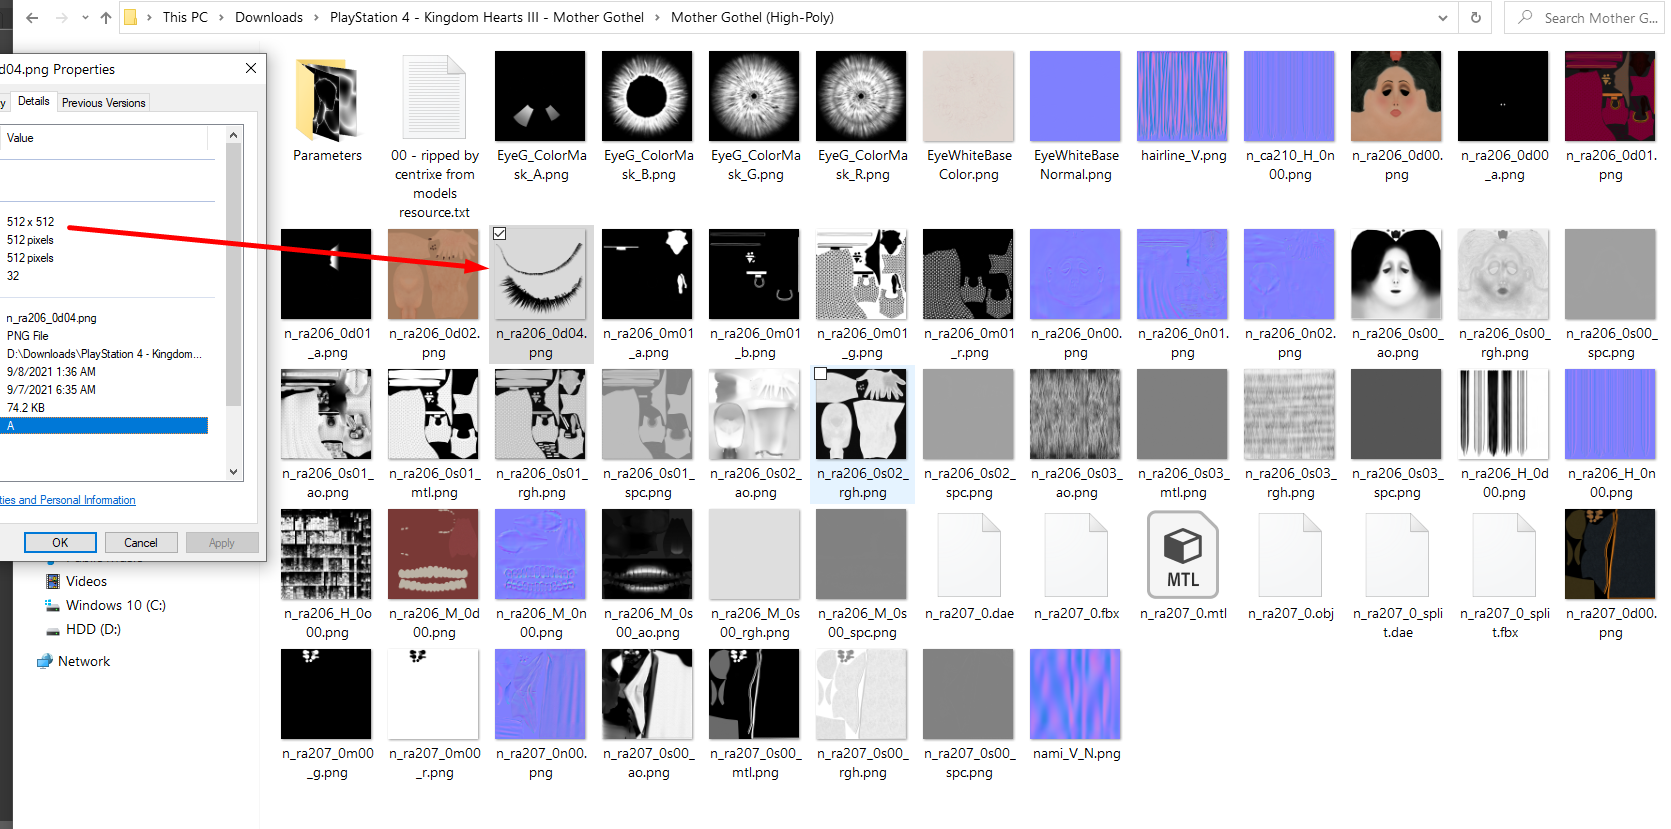Image resolution: width=1671 pixels, height=829 pixels.
Task: Close the Properties dialog
Action: [251, 68]
